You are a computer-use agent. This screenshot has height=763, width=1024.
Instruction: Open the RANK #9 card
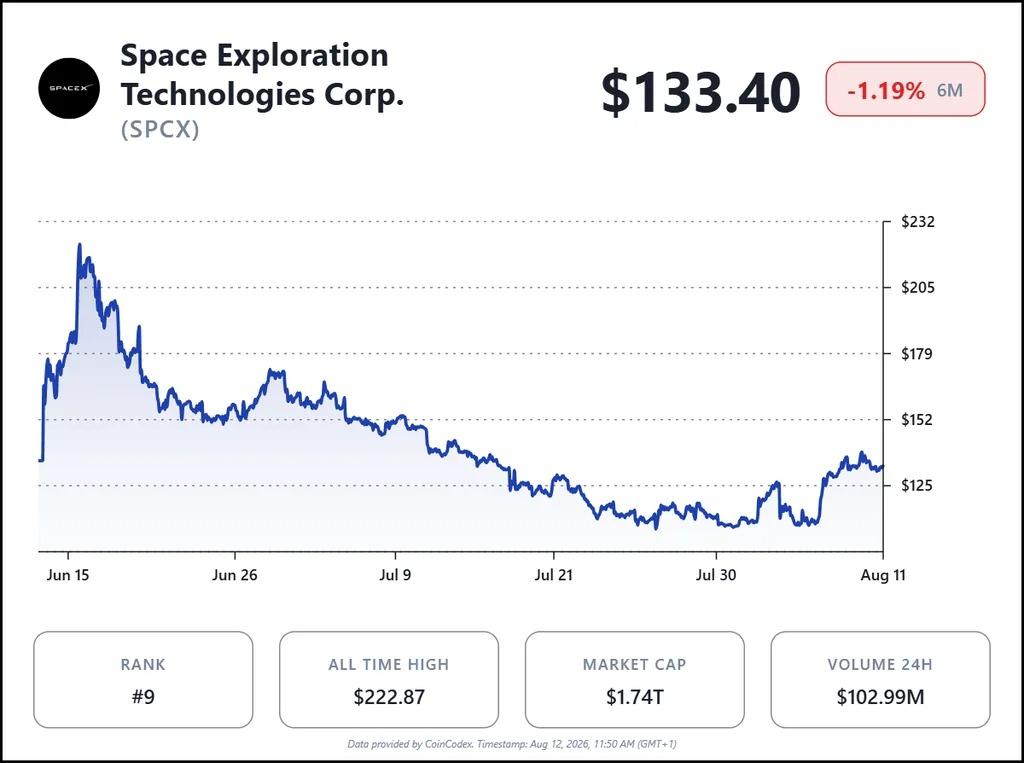pyautogui.click(x=143, y=679)
